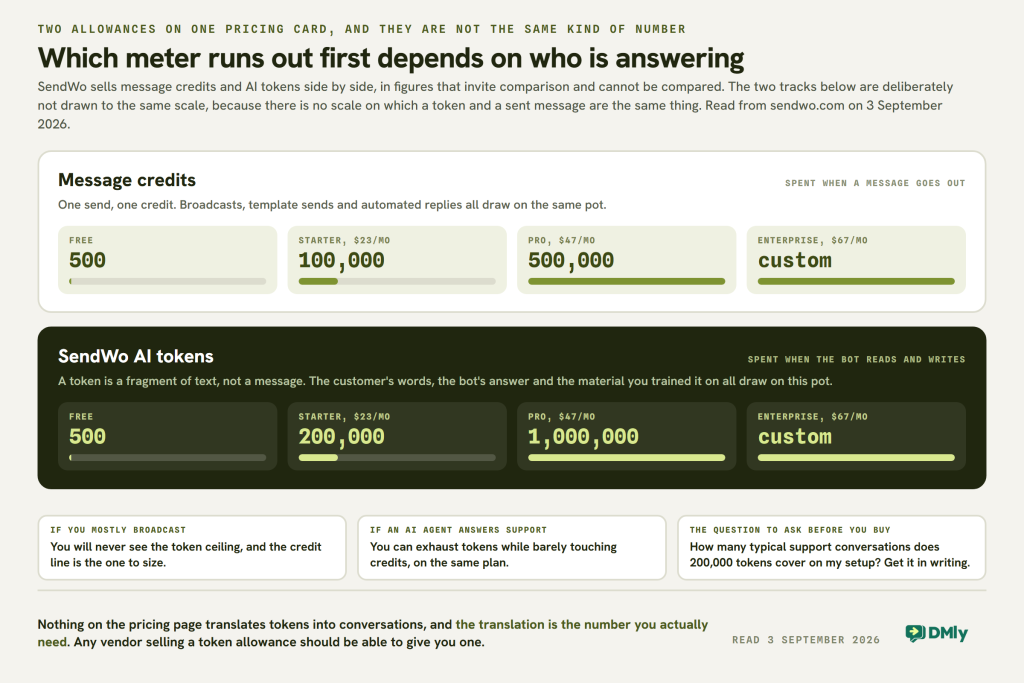Click the Message credits Enterprise progress bar
Screen dimensions: 1024x683
pyautogui.click(x=856, y=281)
